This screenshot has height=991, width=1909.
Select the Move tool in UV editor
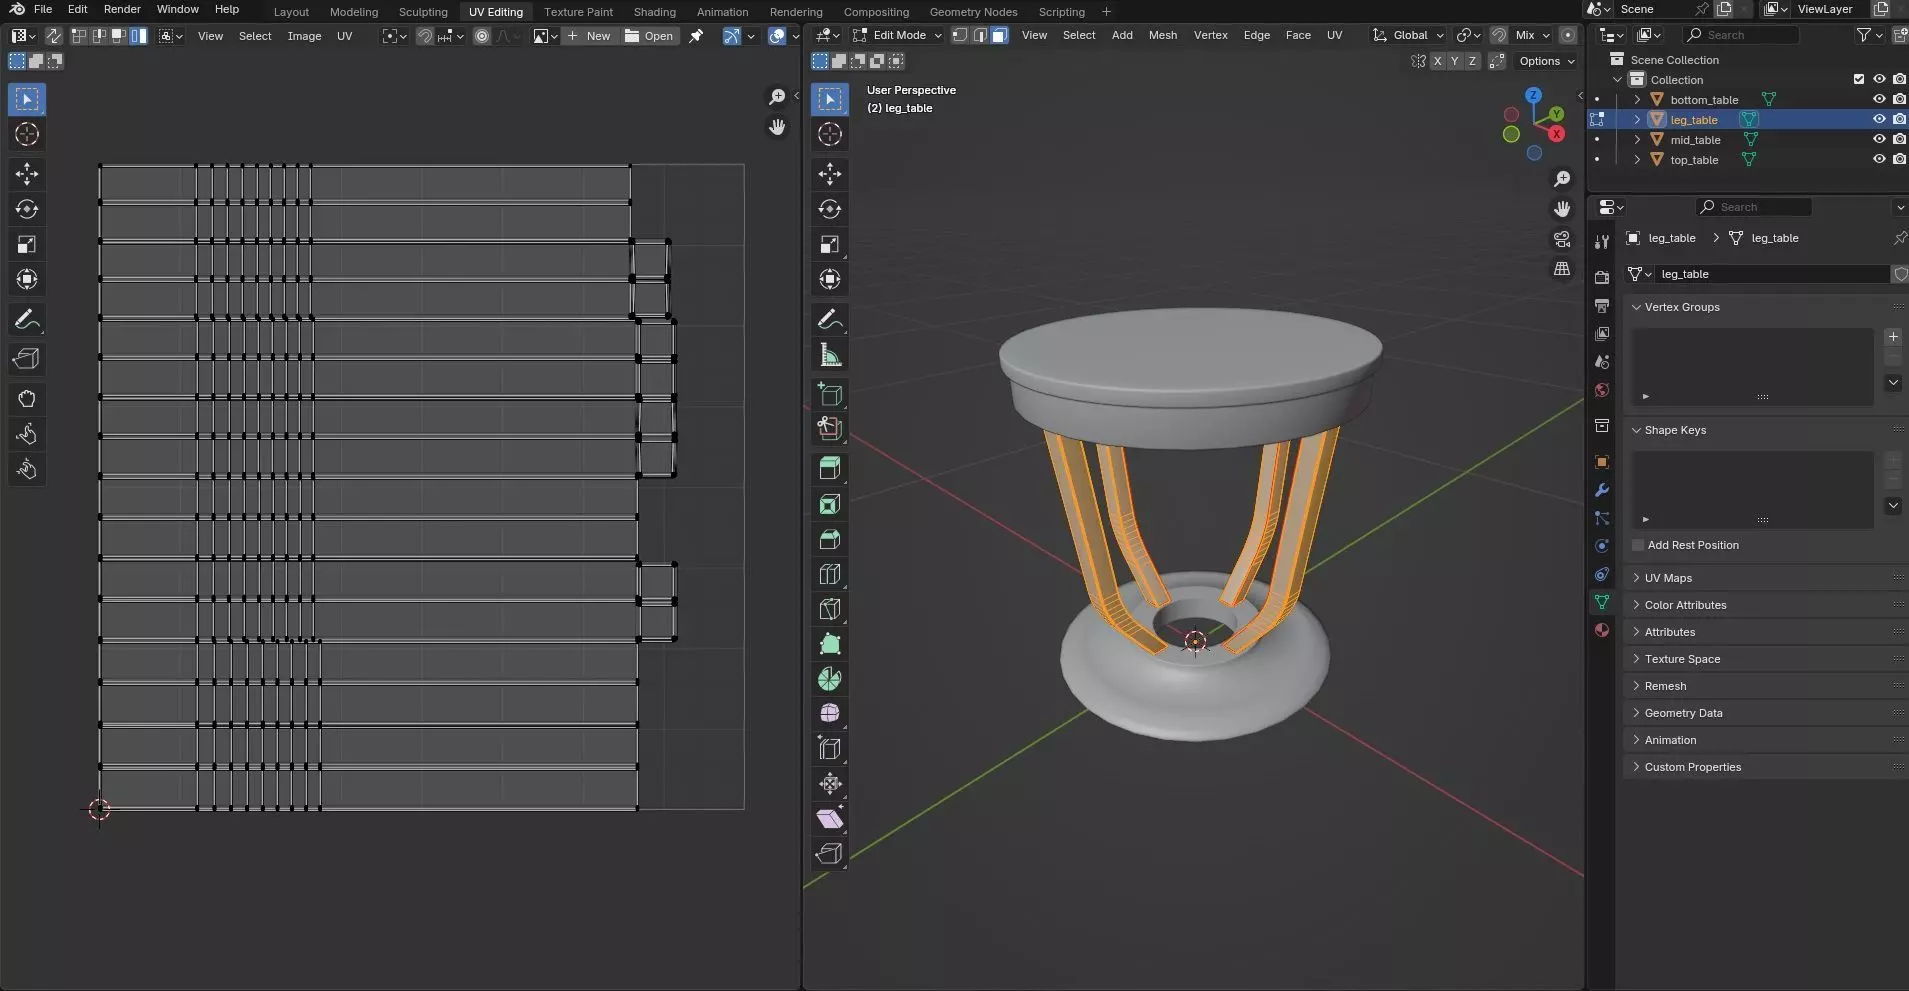[27, 174]
